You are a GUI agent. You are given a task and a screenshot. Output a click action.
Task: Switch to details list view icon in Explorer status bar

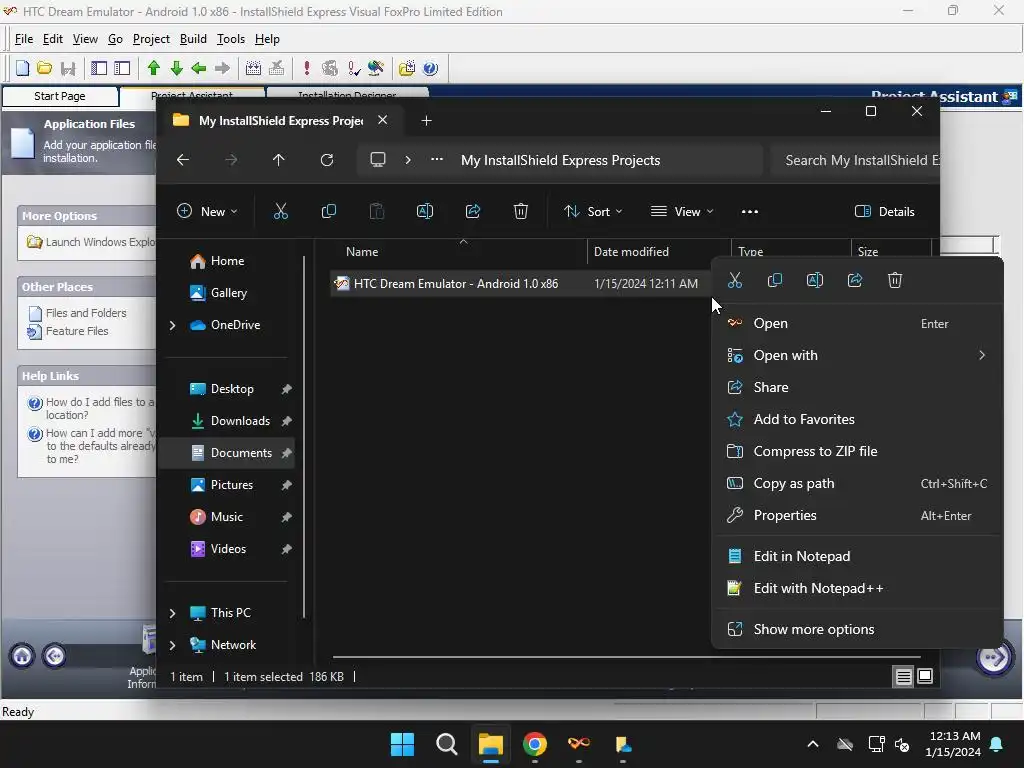903,677
